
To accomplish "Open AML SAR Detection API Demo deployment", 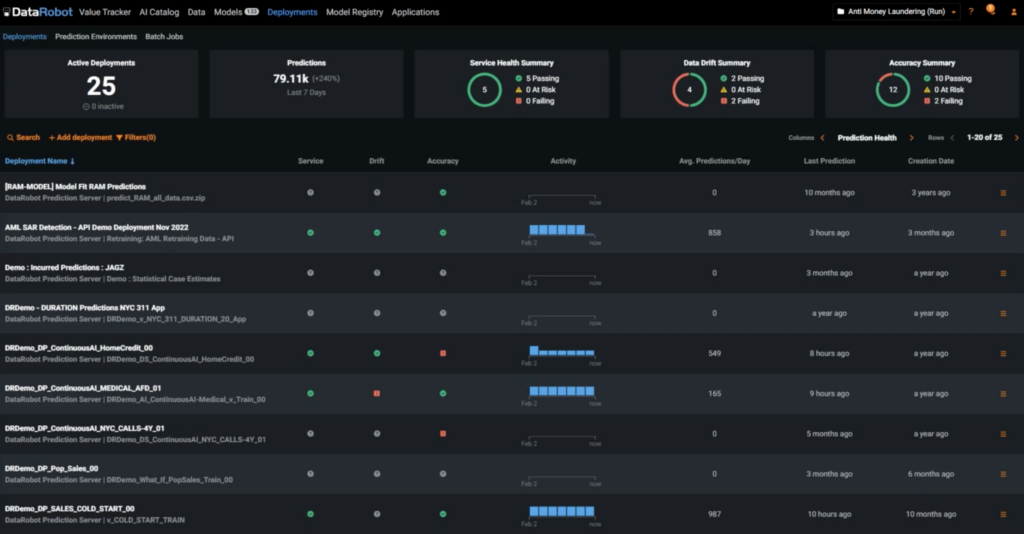I will point(96,227).
